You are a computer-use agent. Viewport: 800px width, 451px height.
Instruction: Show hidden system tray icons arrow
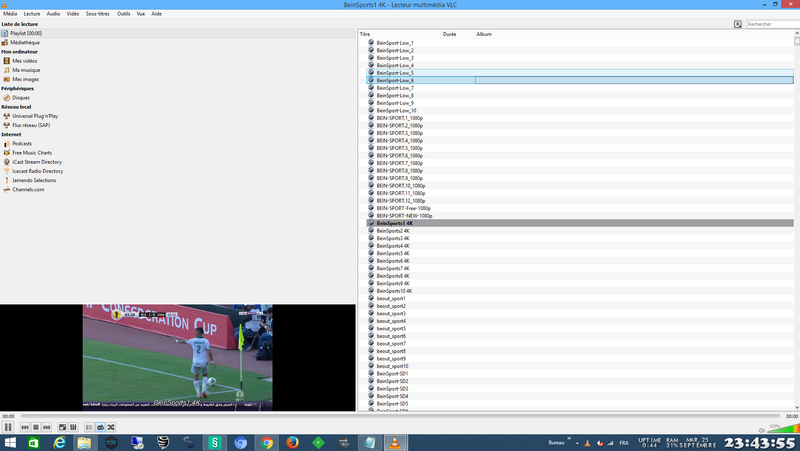(x=578, y=443)
